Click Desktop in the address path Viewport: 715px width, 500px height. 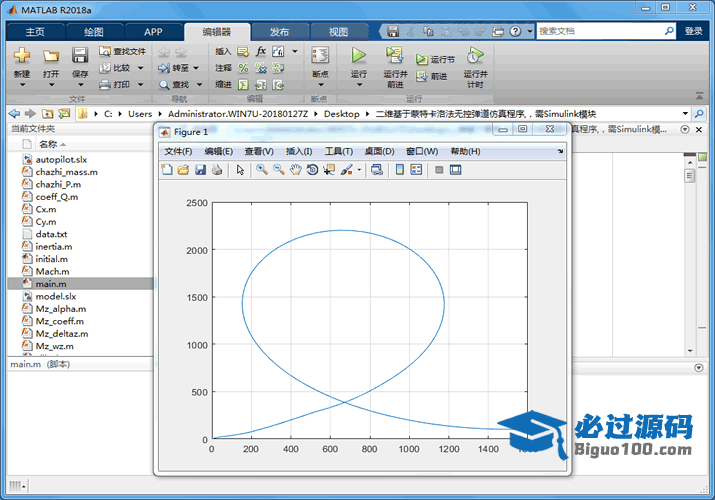pyautogui.click(x=342, y=114)
